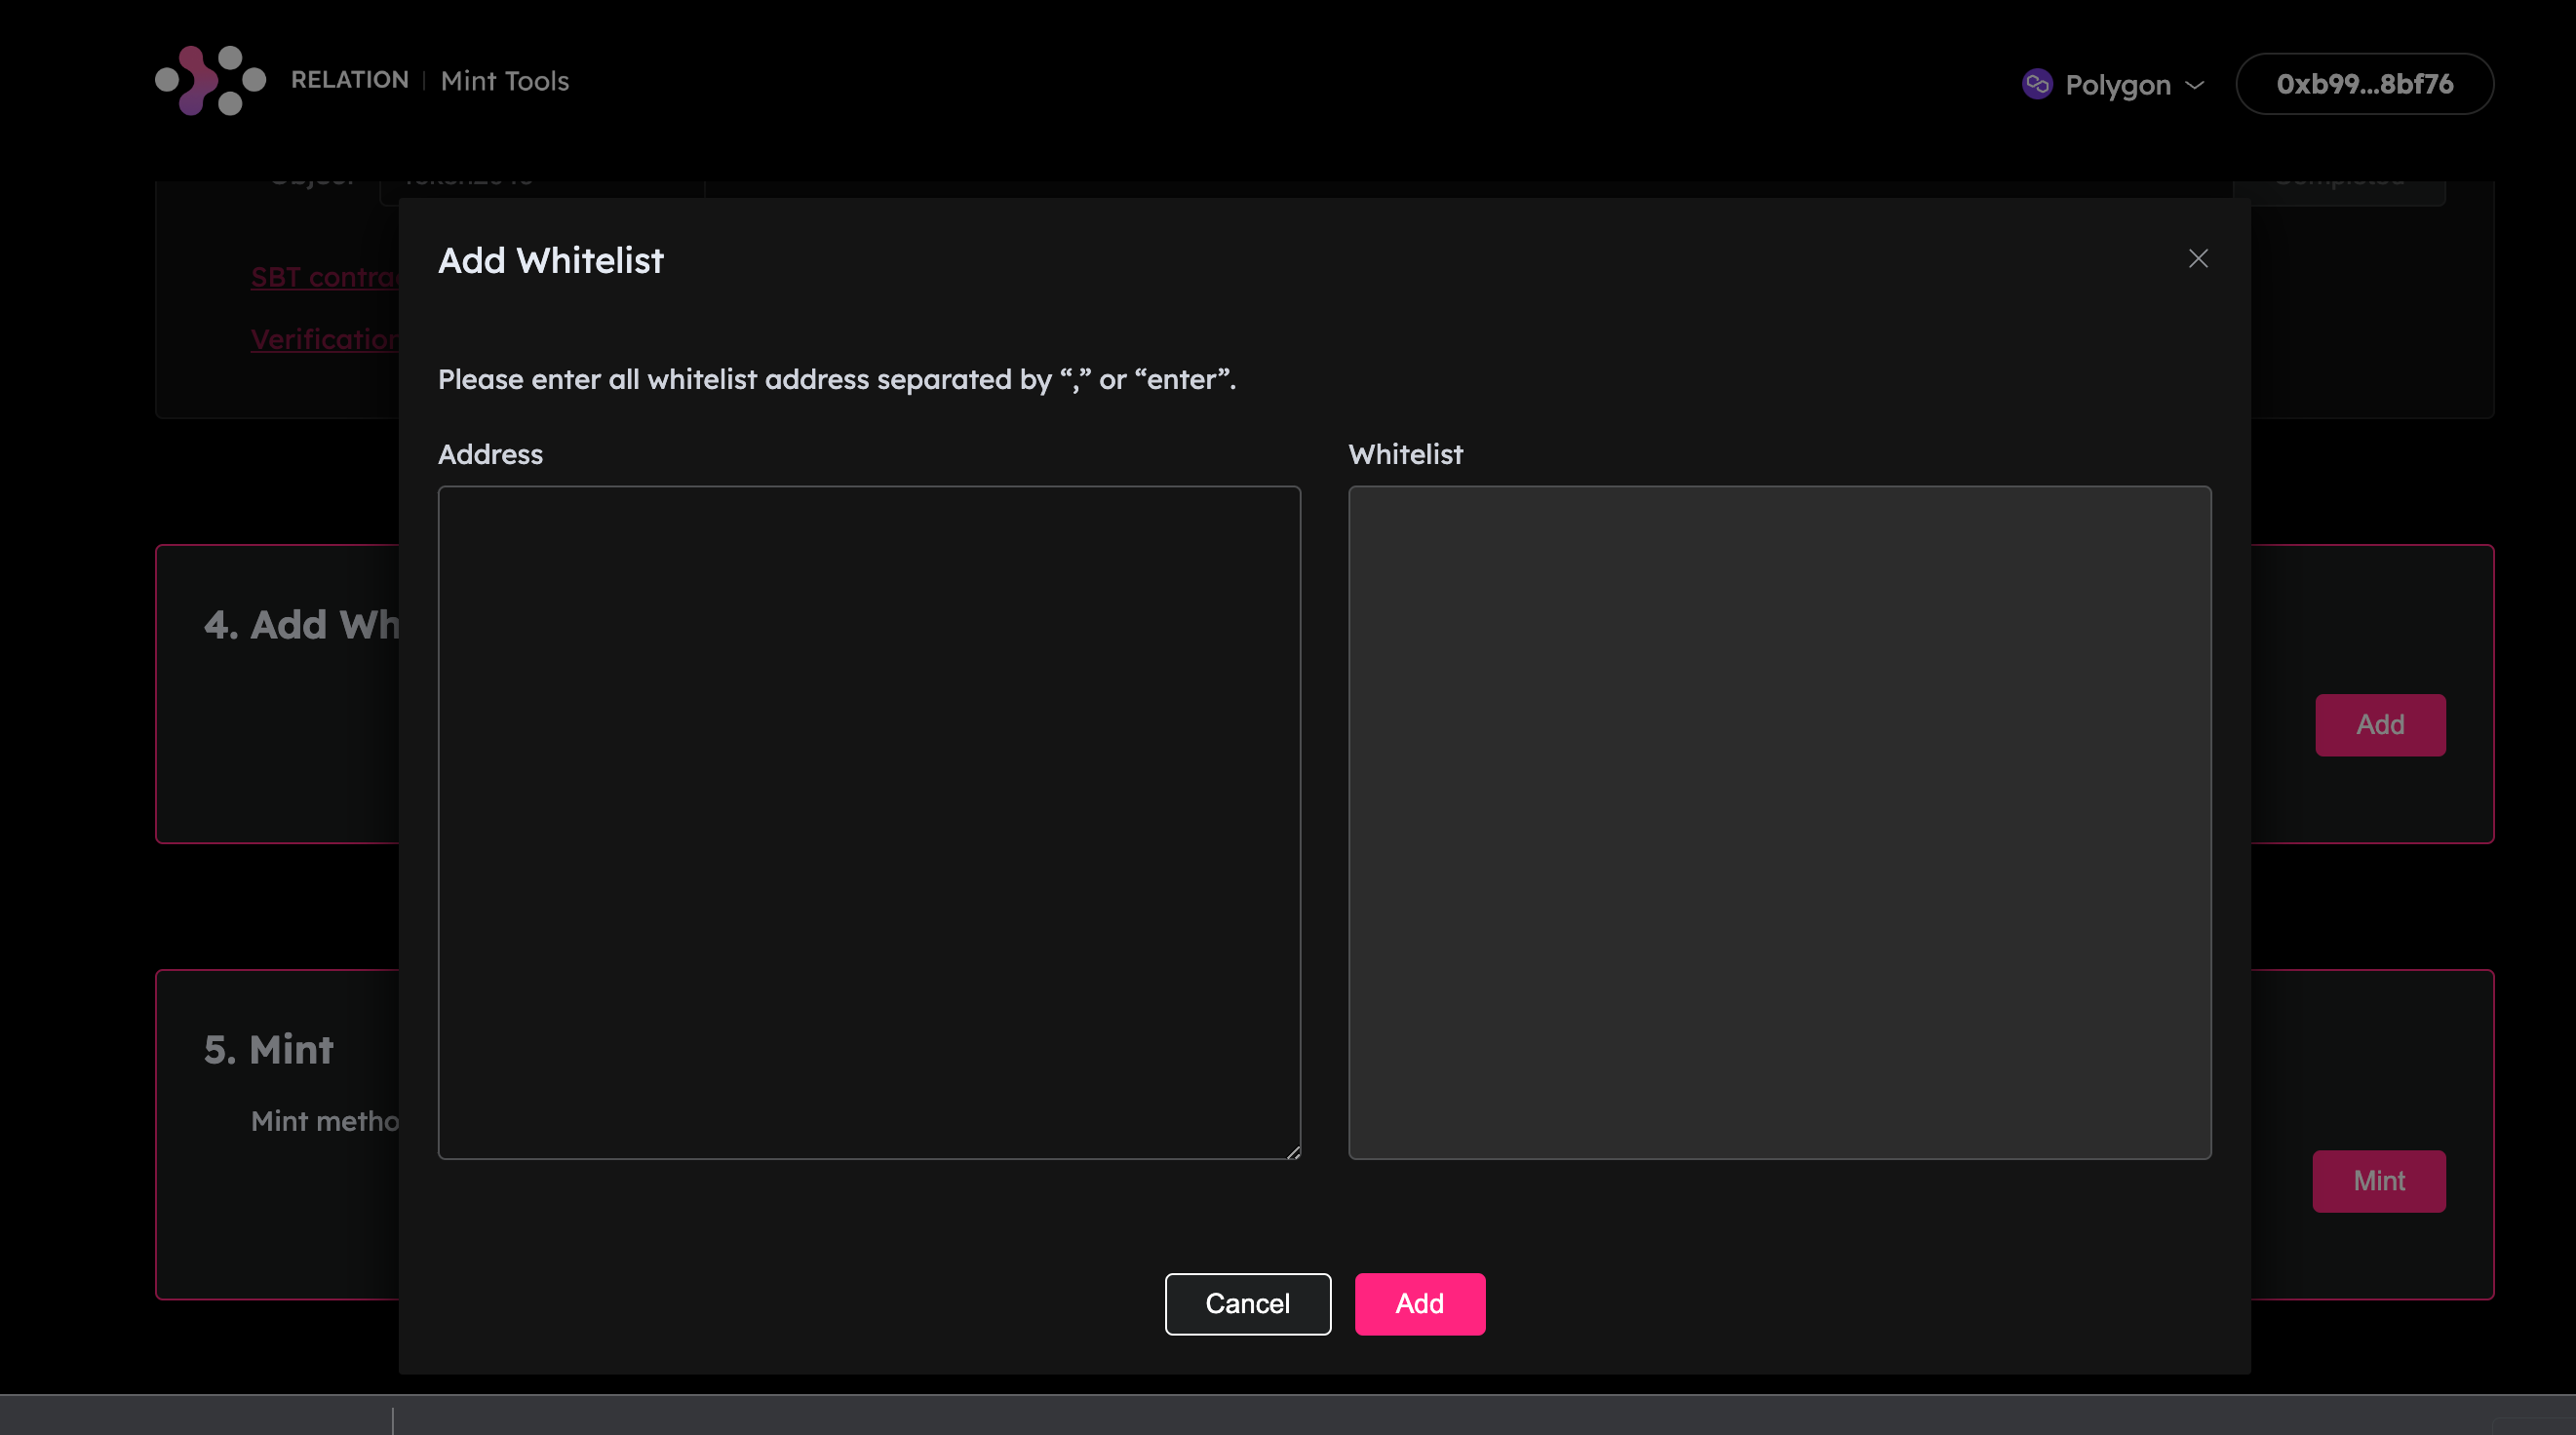Open wallet 0xb99...8bf76 menu
Image resolution: width=2576 pixels, height=1435 pixels.
click(x=2364, y=84)
